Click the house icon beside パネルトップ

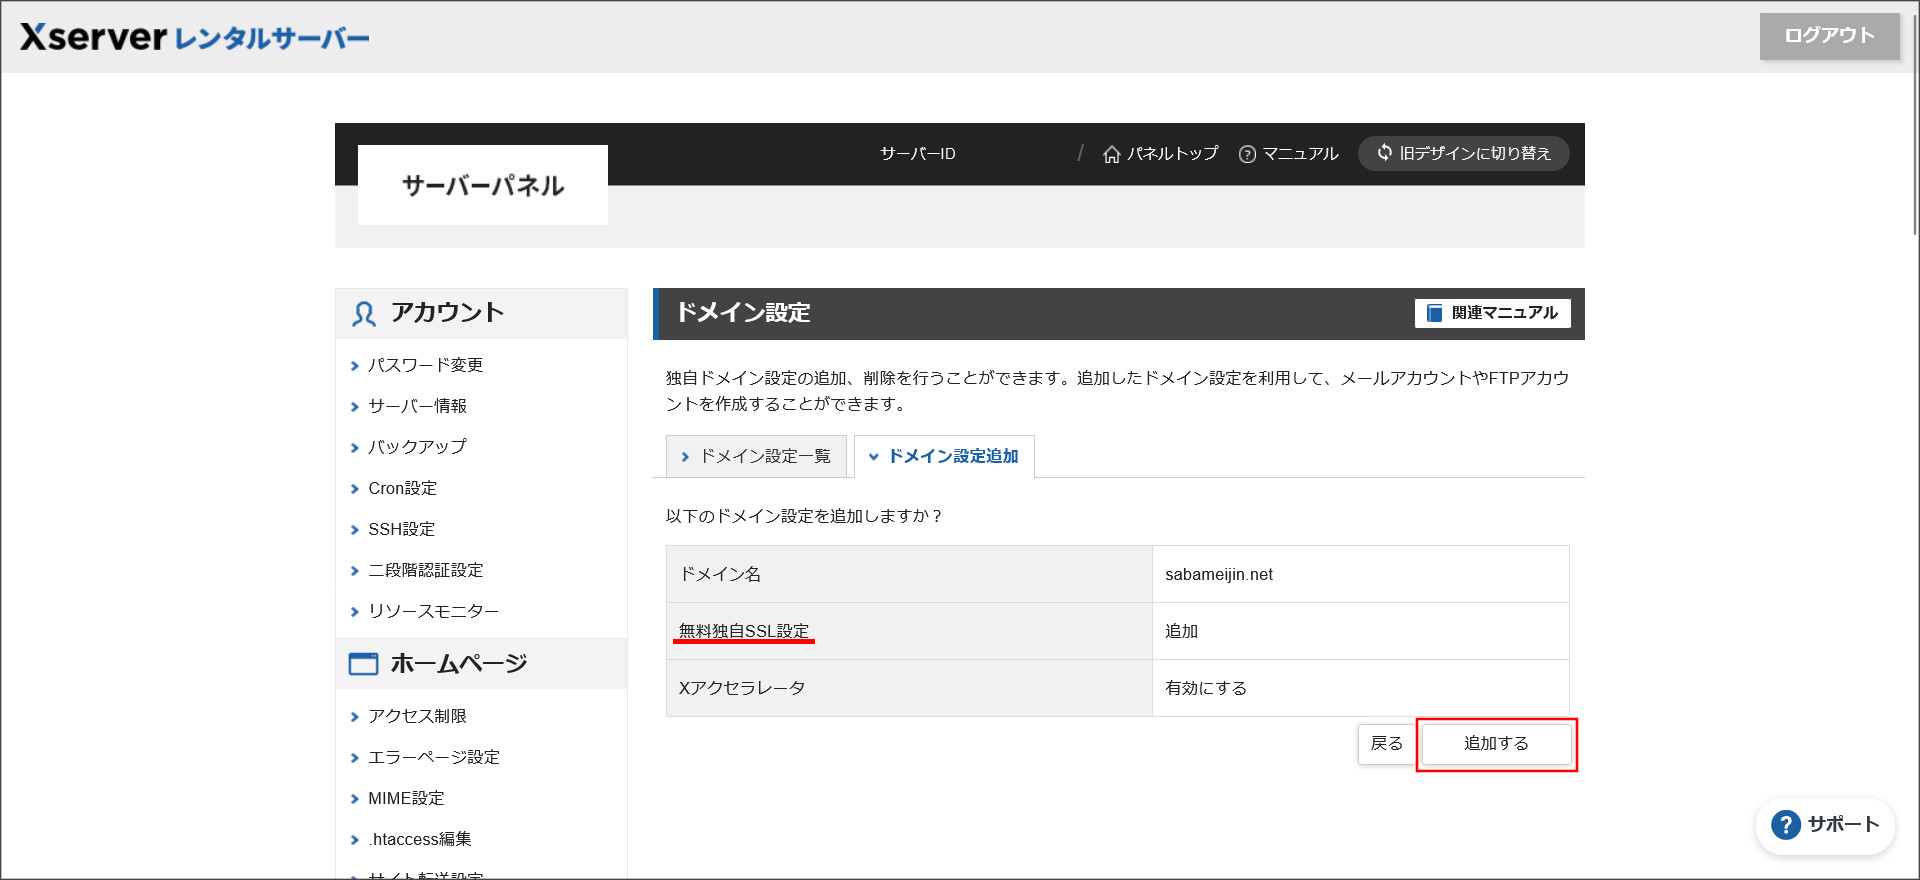click(1111, 154)
